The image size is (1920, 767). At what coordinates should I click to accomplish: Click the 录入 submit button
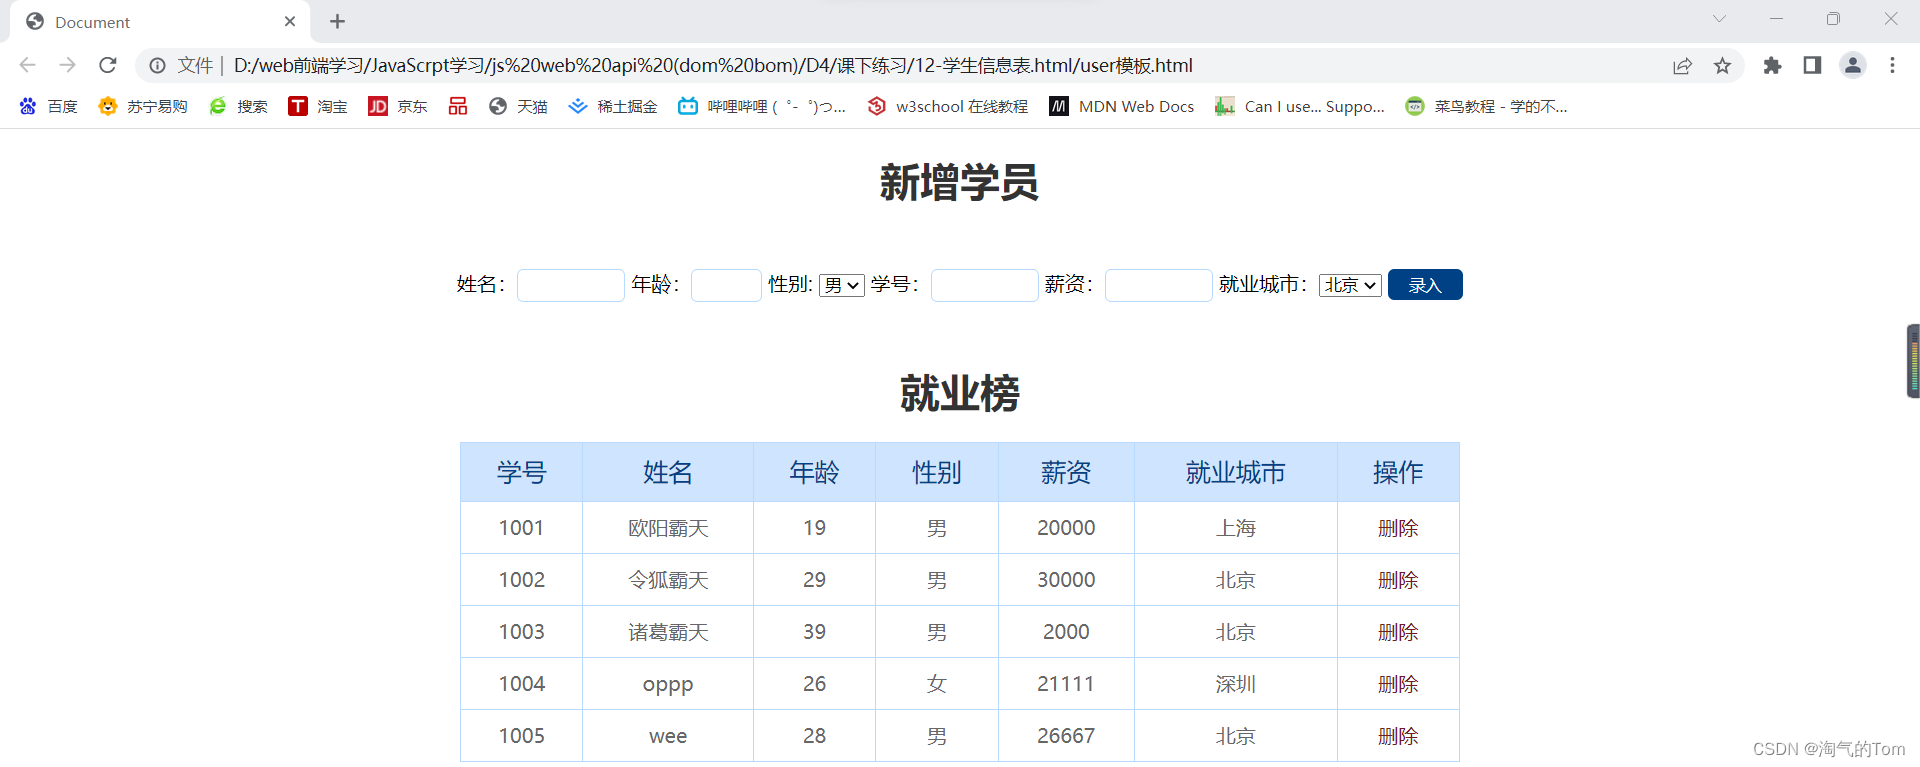click(1425, 285)
